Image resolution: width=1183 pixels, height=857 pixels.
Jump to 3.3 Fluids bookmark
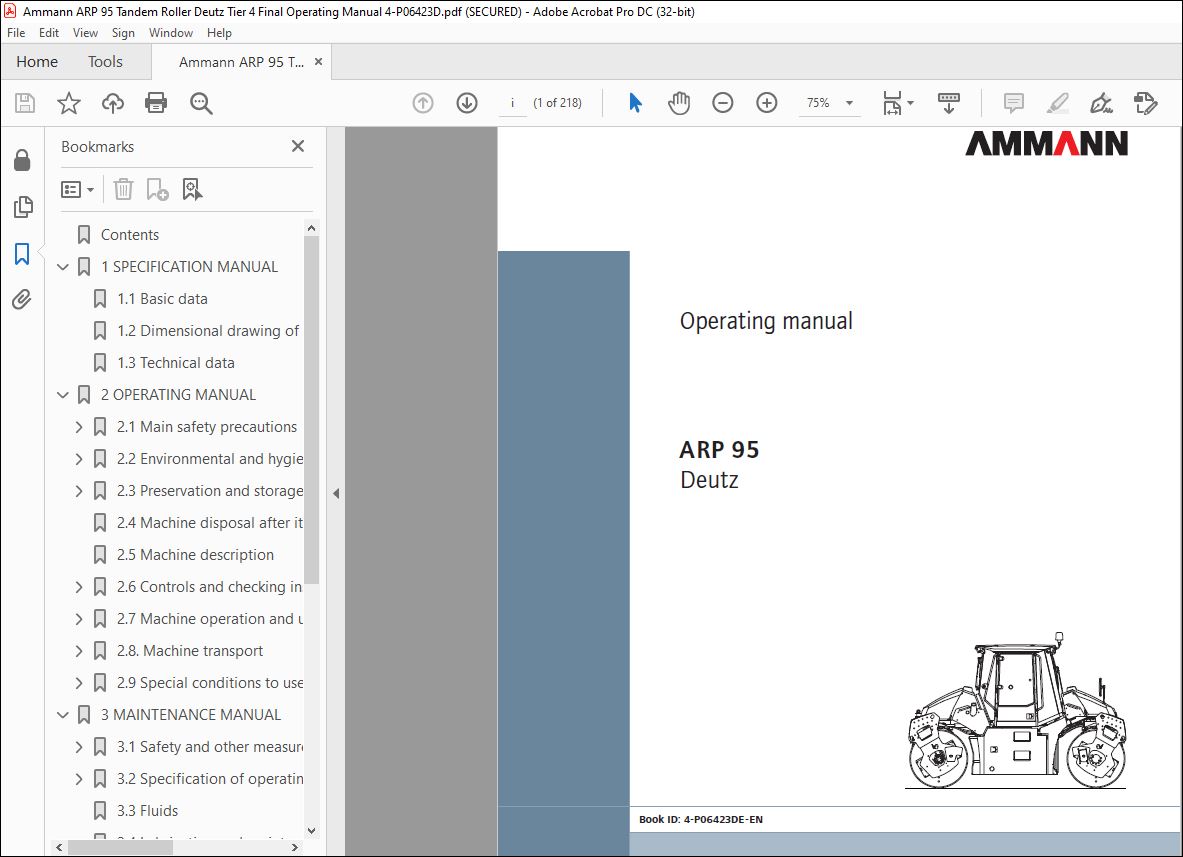[147, 811]
